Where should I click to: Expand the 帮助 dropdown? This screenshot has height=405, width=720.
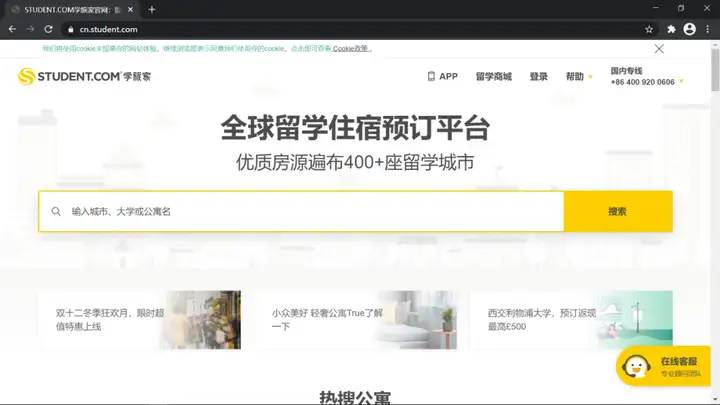(x=579, y=76)
